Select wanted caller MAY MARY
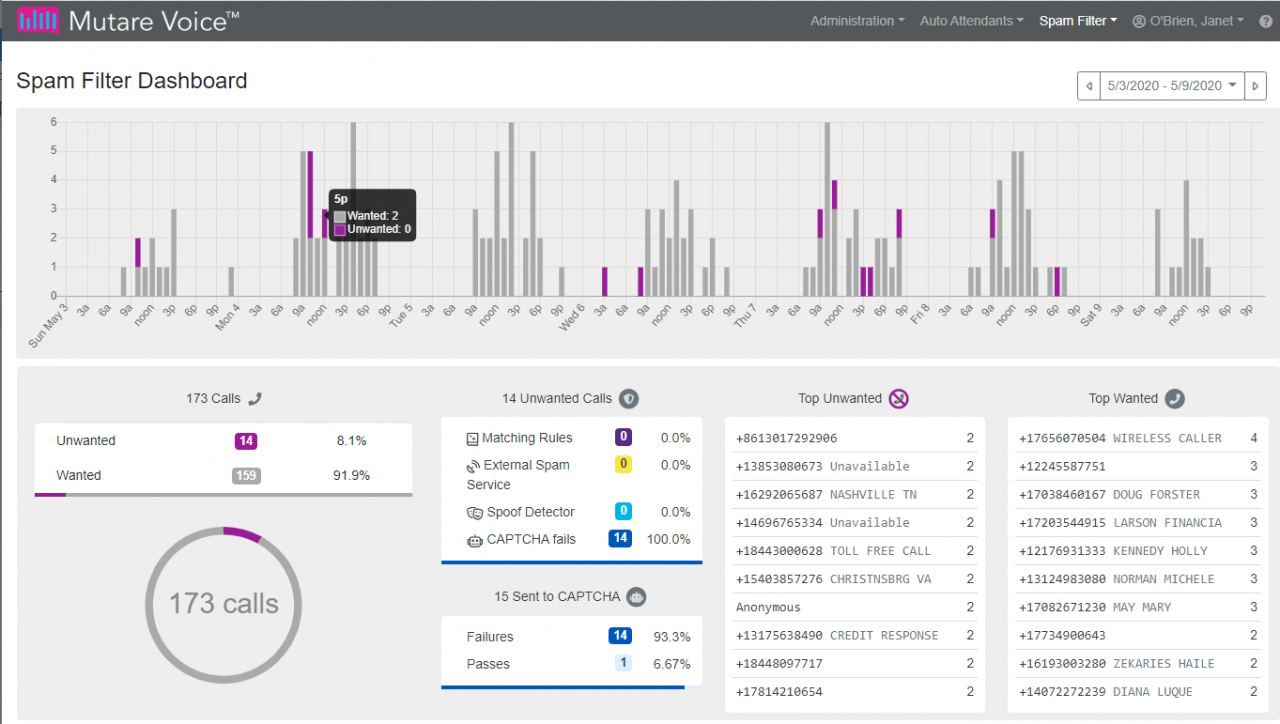 click(x=1138, y=607)
